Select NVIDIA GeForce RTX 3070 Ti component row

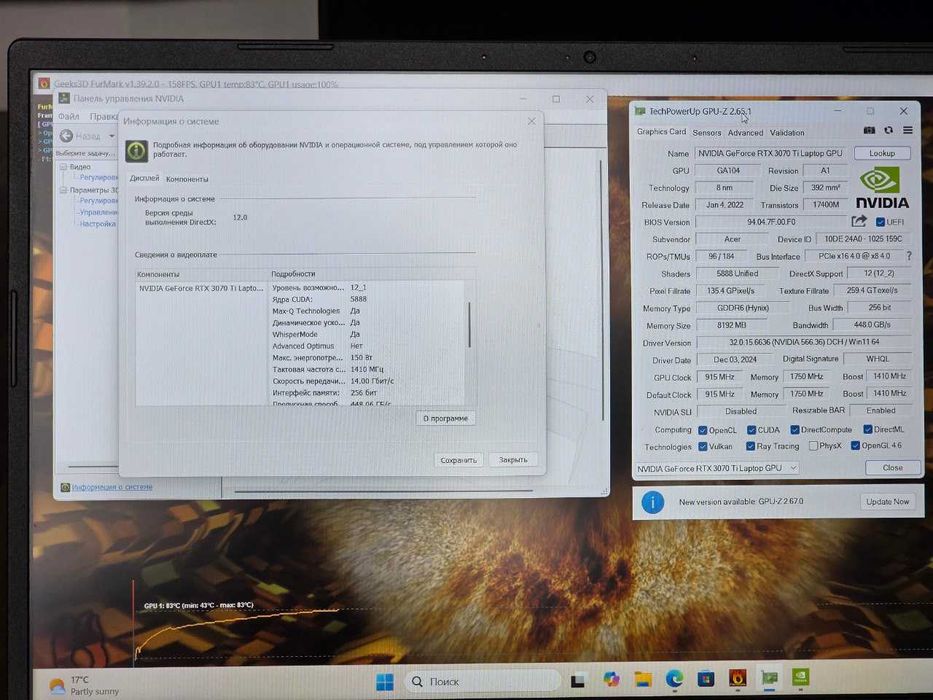click(201, 288)
